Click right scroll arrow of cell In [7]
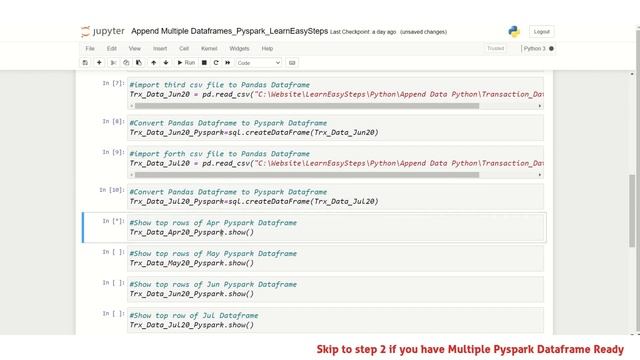This screenshot has height=360, width=640. point(540,106)
